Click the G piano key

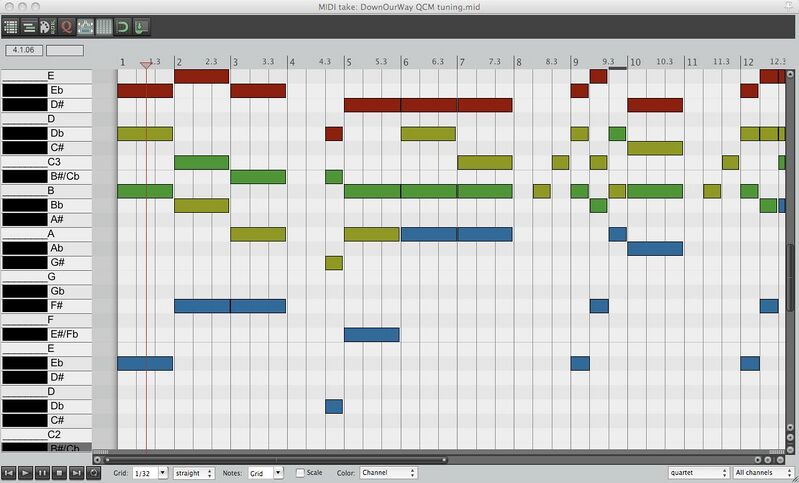tap(46, 277)
